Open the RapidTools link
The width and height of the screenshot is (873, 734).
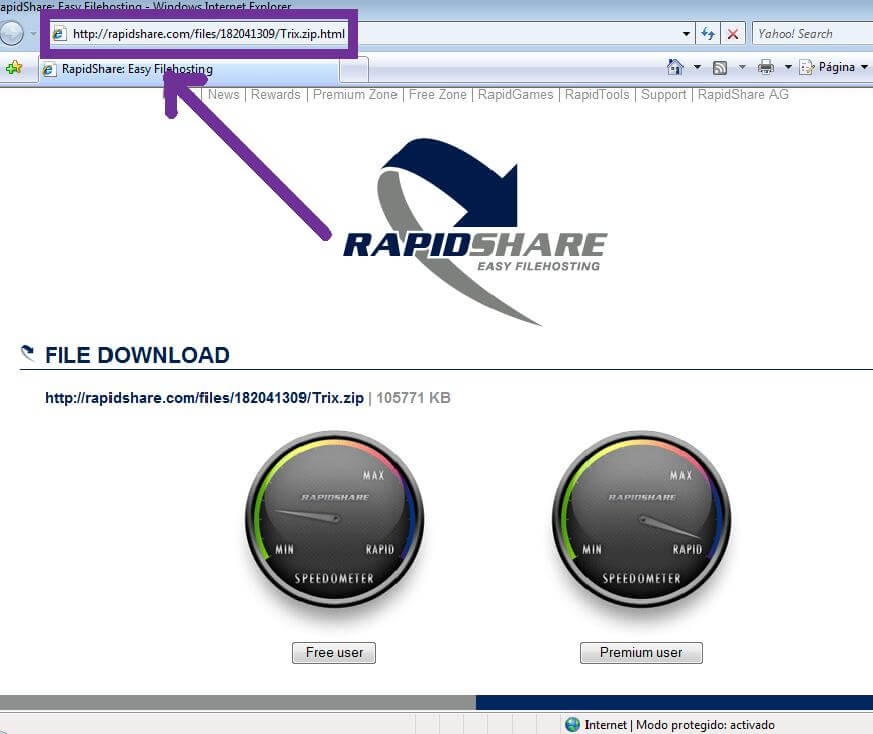click(597, 95)
